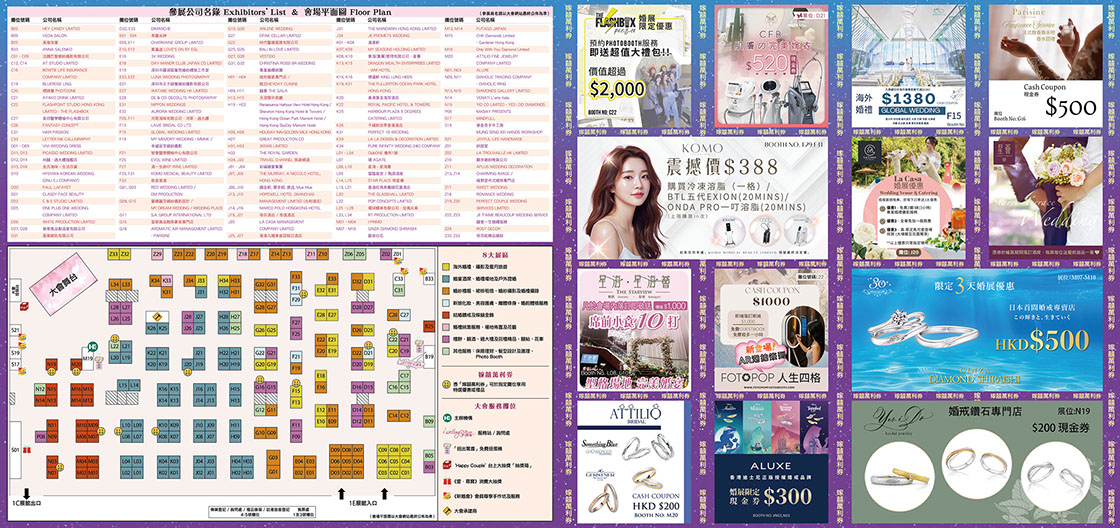Select the yellow overseas wedding zone swatch
Image resolution: width=1120 pixels, height=528 pixels.
(445, 267)
